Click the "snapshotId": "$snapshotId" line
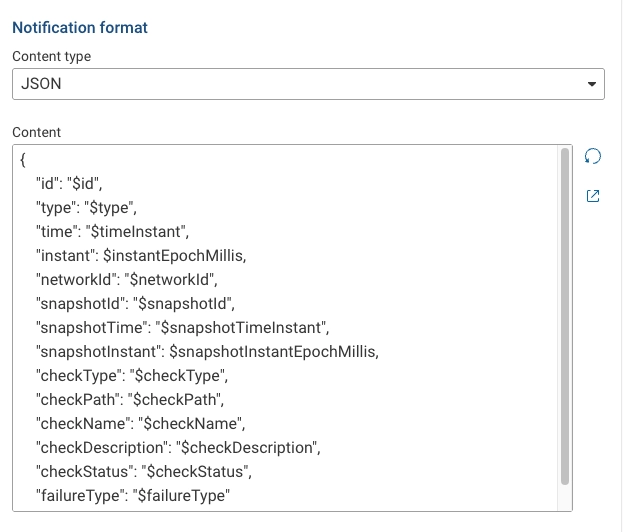Viewport: 623px width, 532px height. coord(135,304)
